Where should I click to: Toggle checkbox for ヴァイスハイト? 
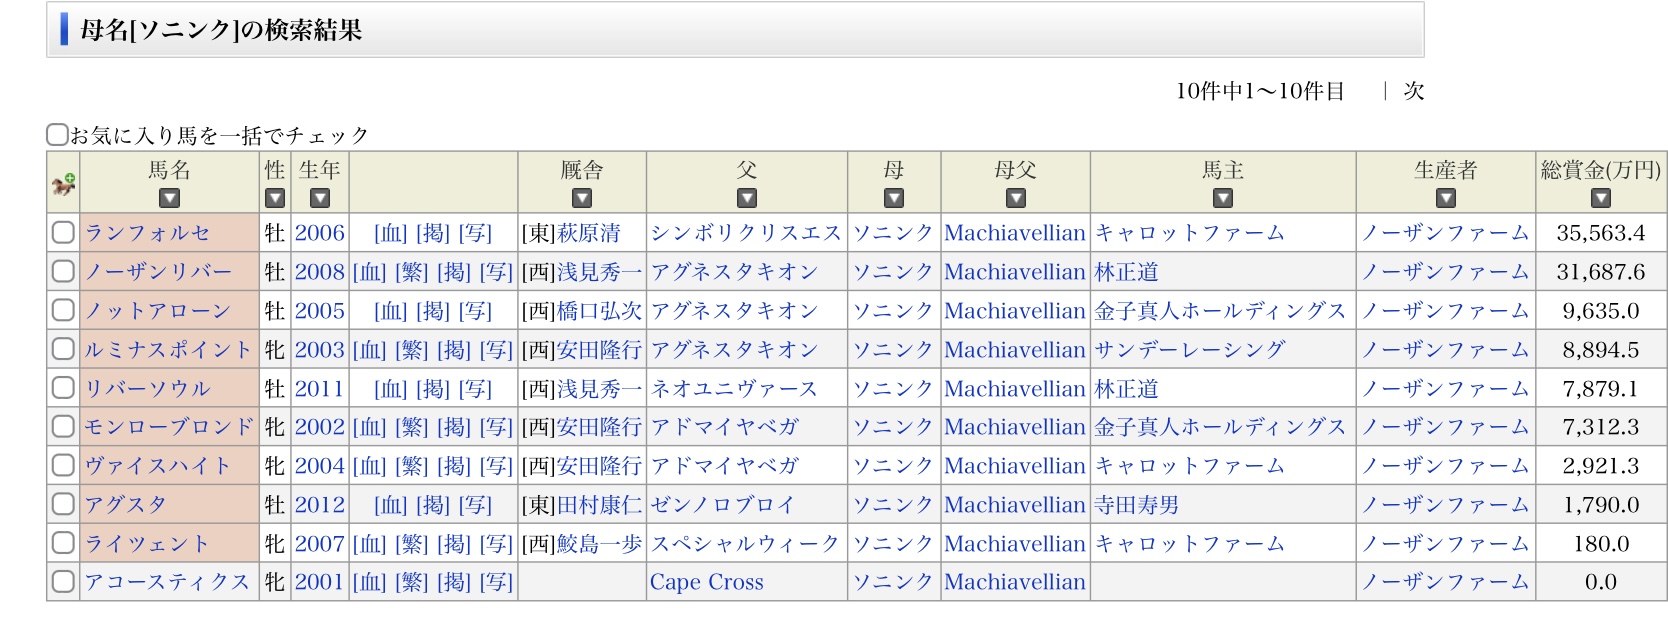63,466
